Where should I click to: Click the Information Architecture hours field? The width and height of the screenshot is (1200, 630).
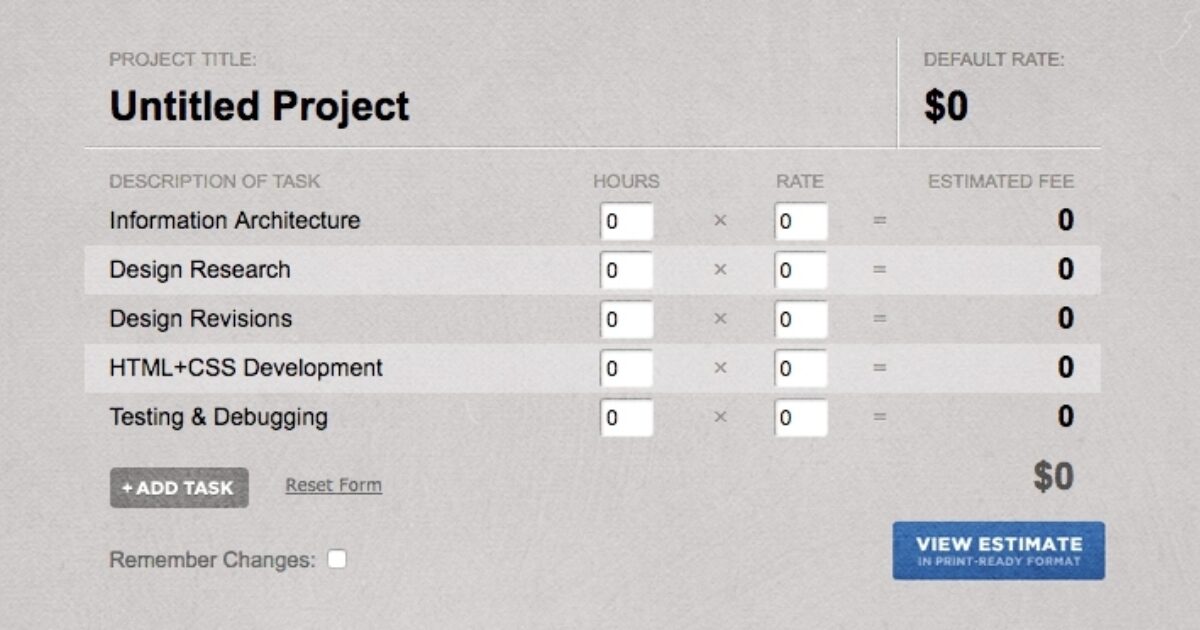tap(626, 220)
